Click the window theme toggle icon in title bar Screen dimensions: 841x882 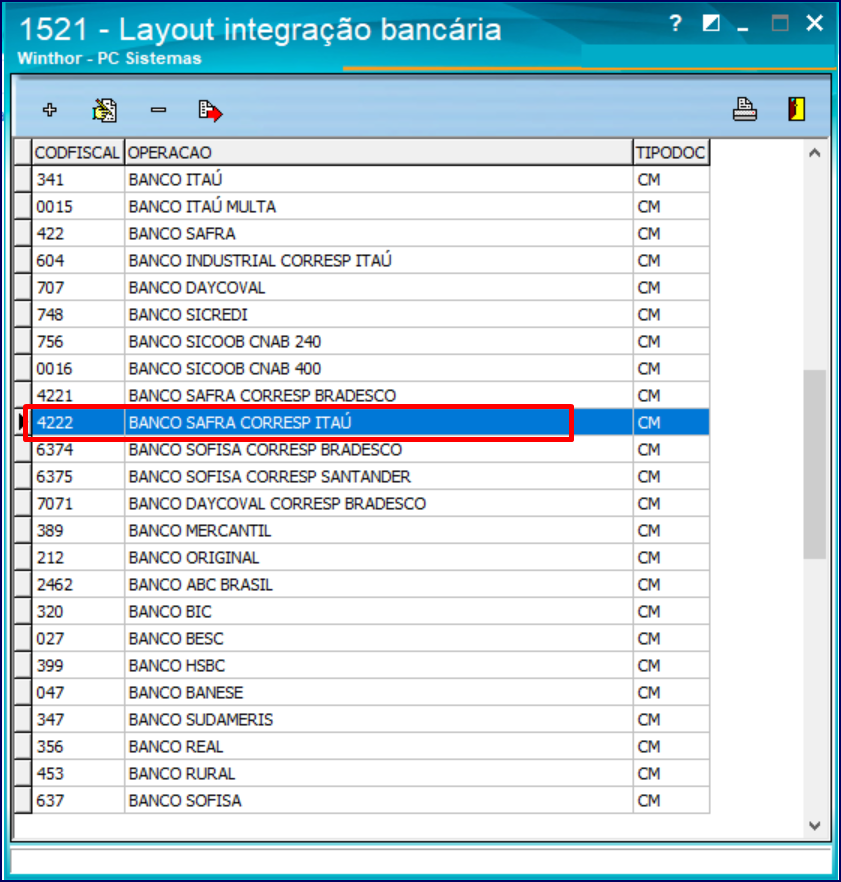[711, 23]
